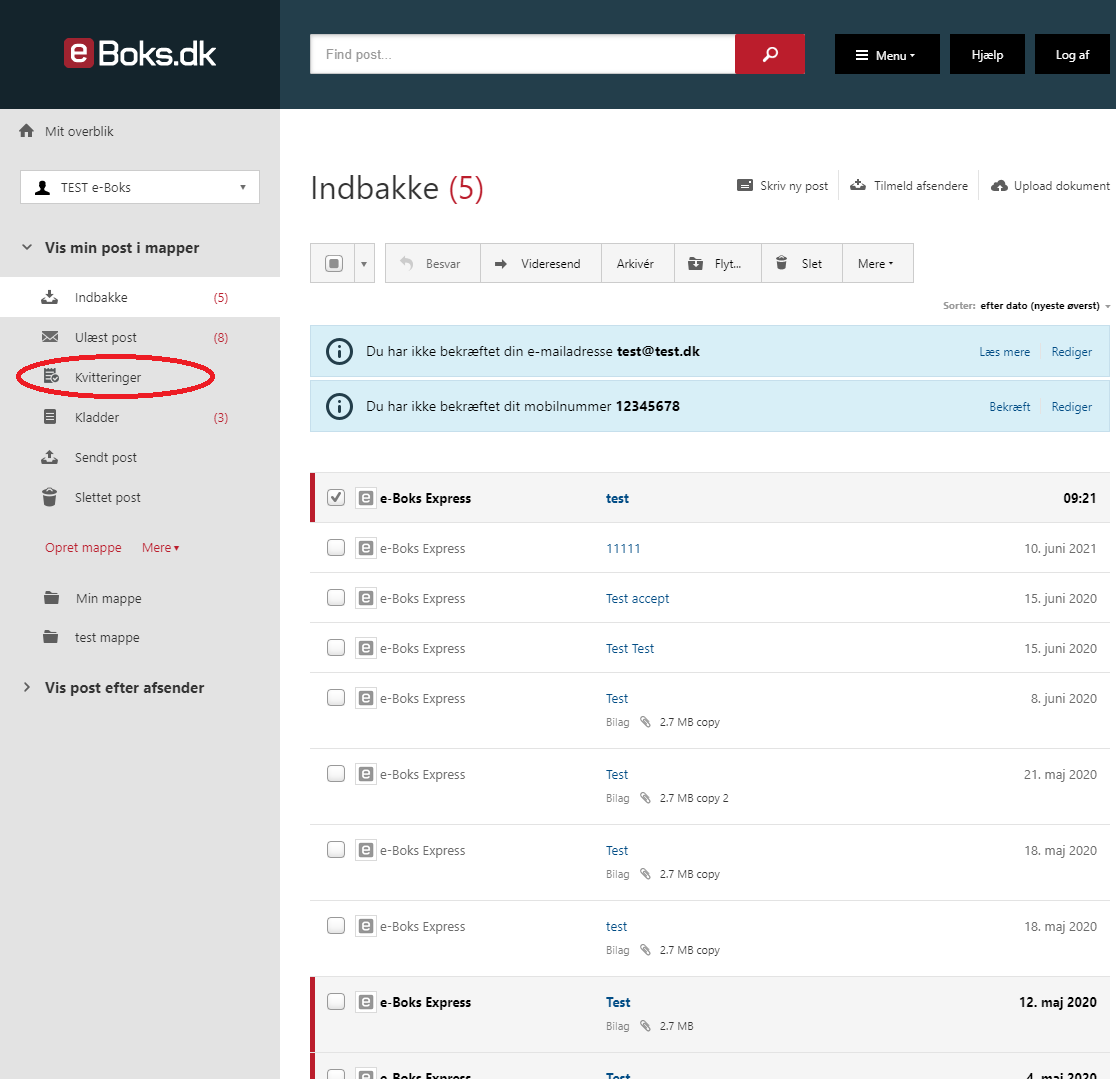
Task: Check the checkbox for message 11111
Action: 335,547
